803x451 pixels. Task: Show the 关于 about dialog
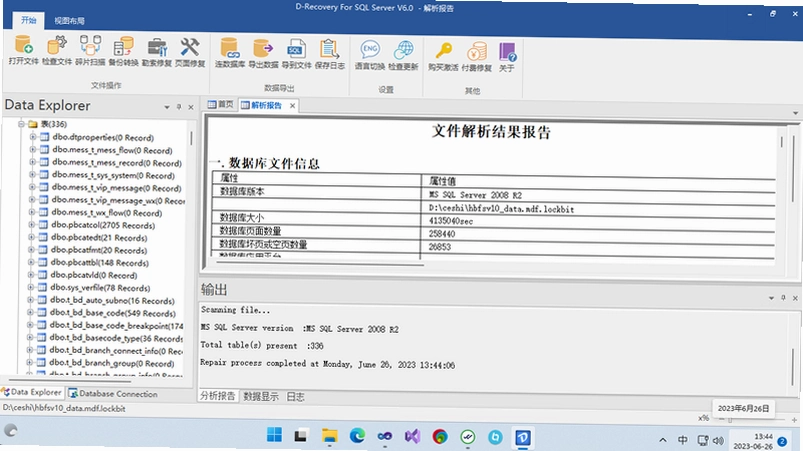507,57
